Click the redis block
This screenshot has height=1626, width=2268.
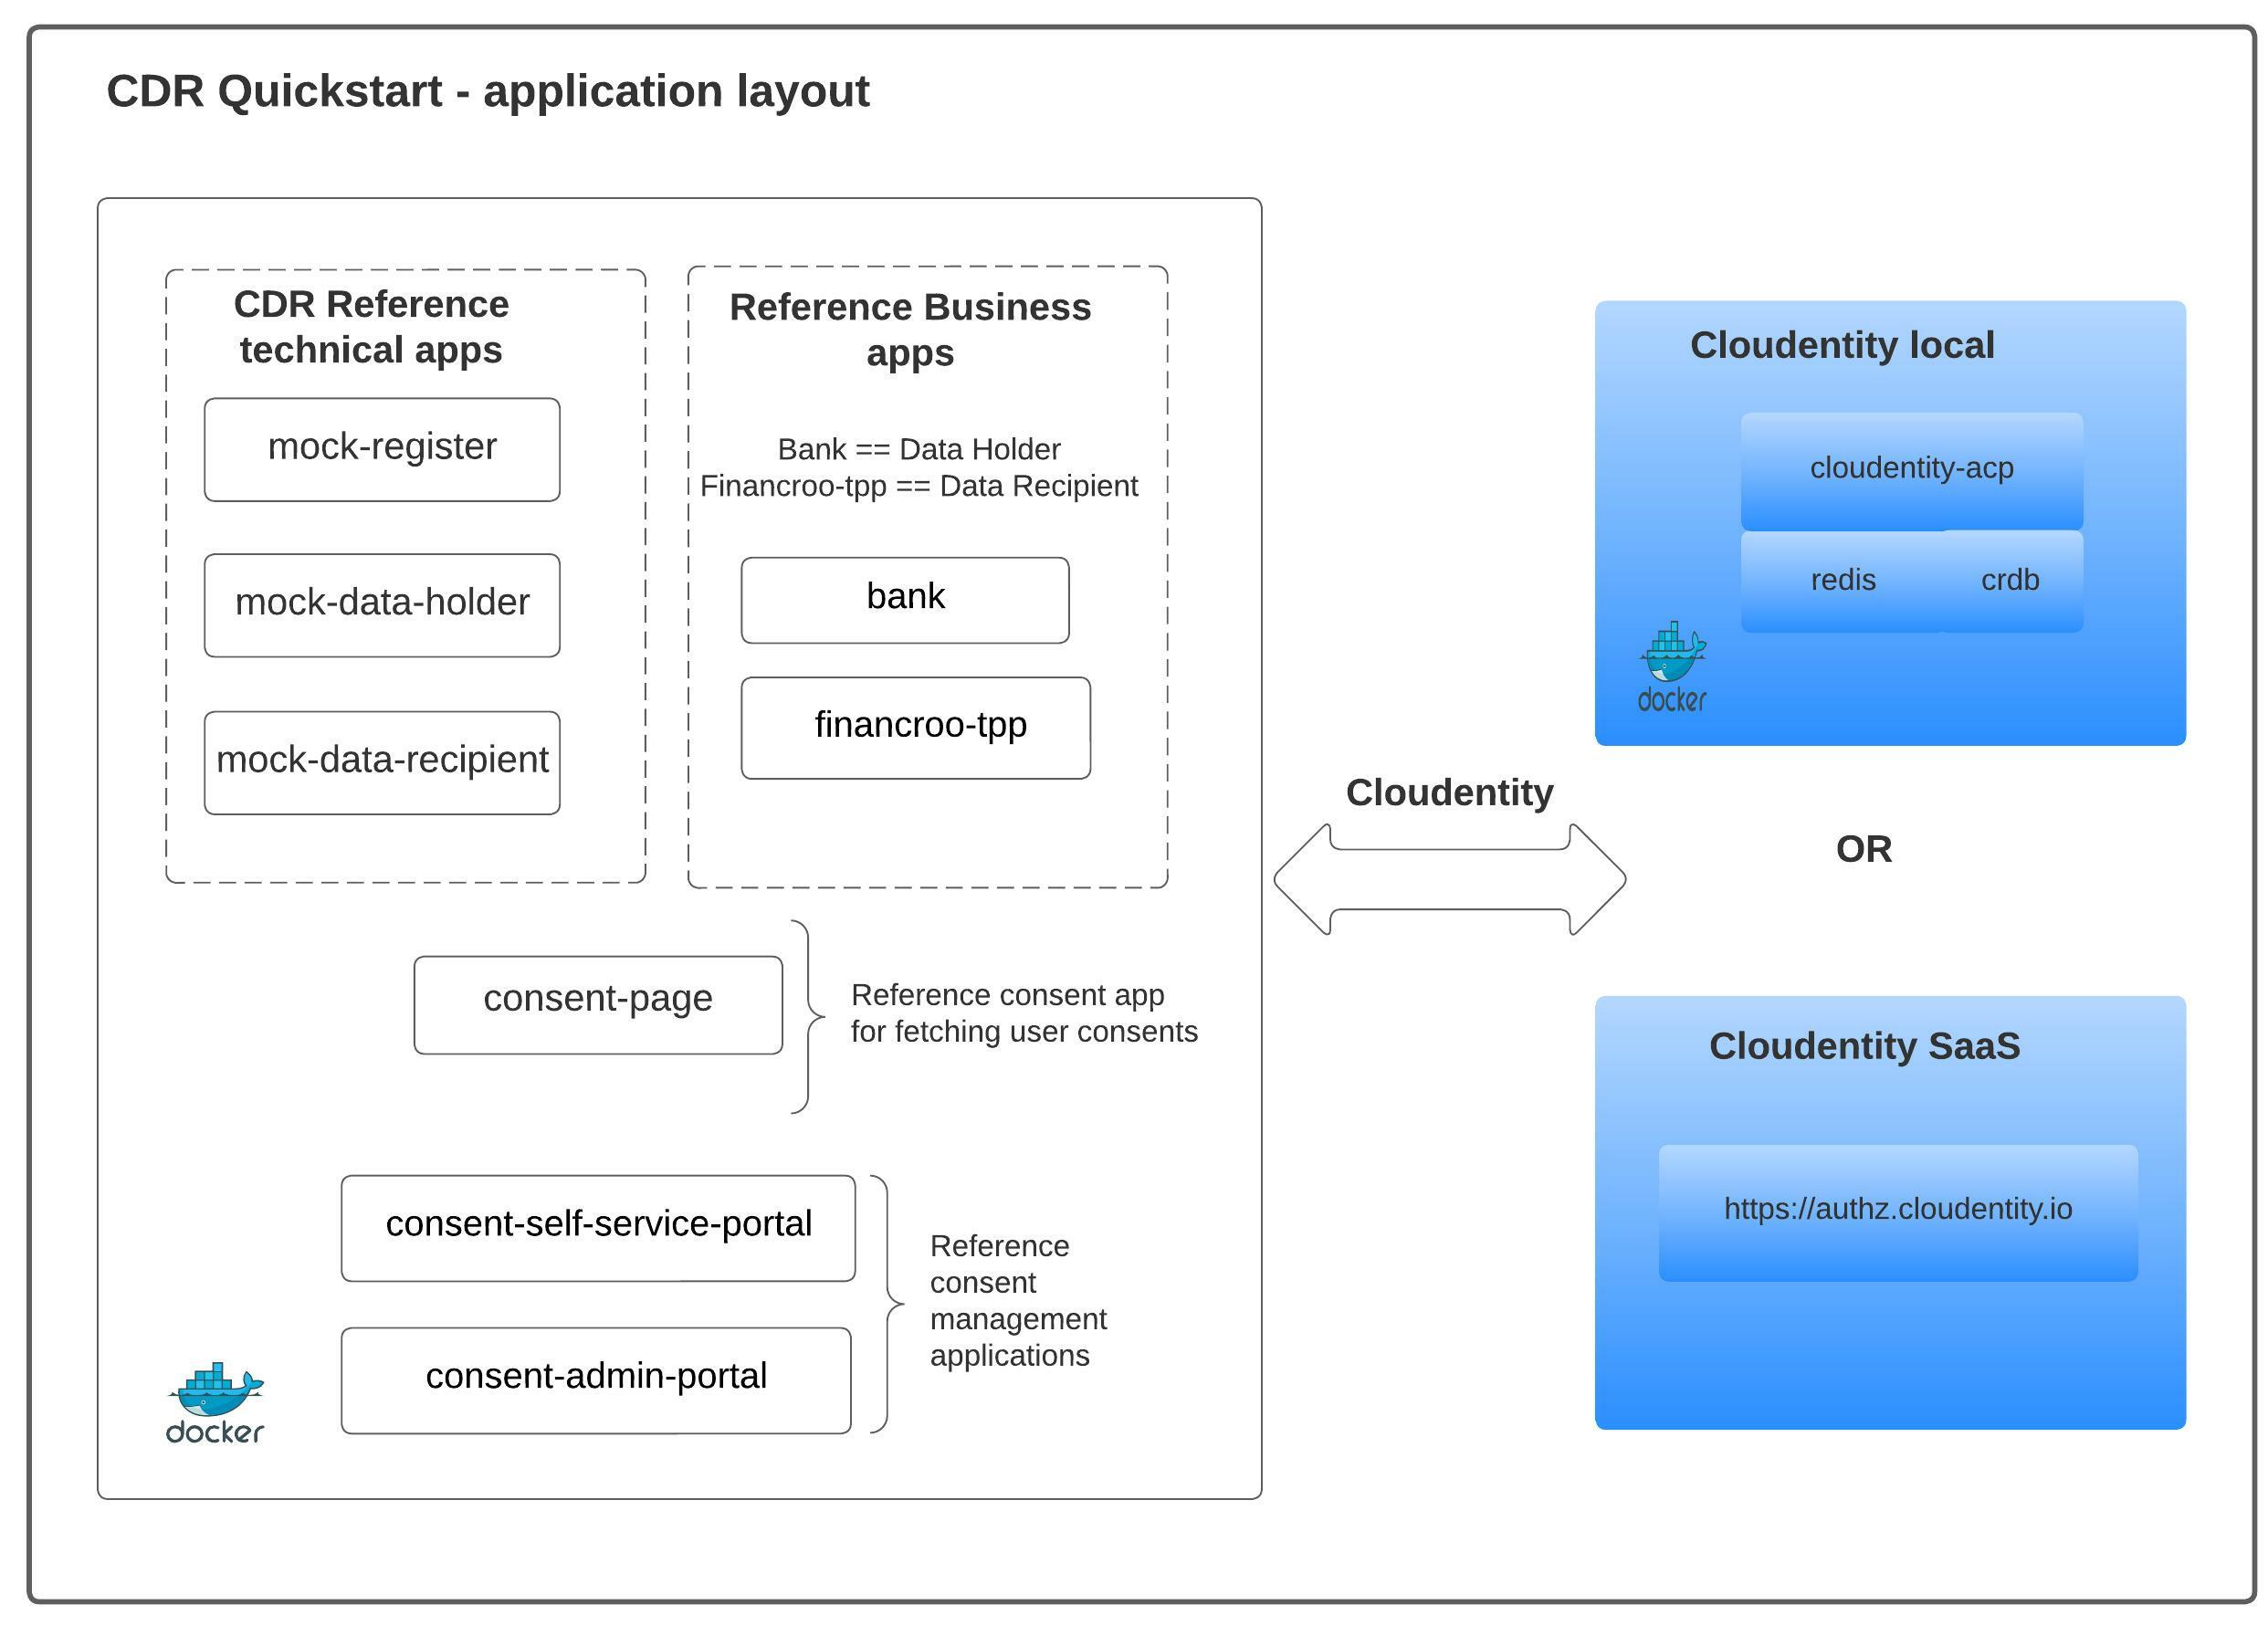[x=1842, y=581]
